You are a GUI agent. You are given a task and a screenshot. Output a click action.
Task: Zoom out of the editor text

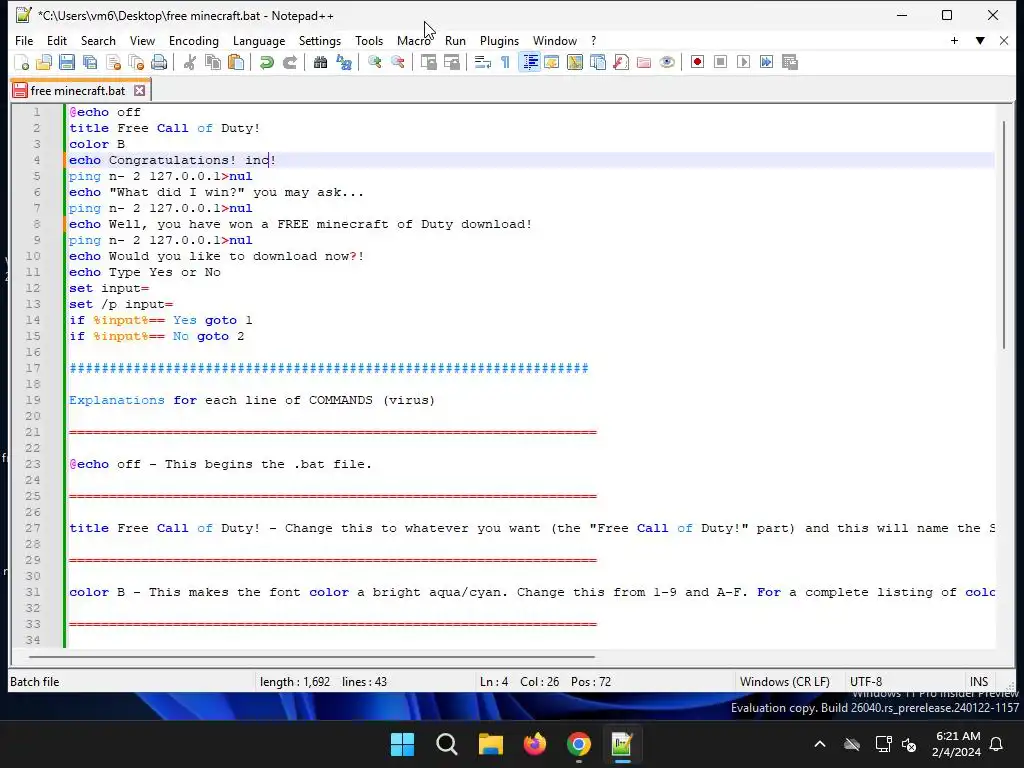click(397, 62)
